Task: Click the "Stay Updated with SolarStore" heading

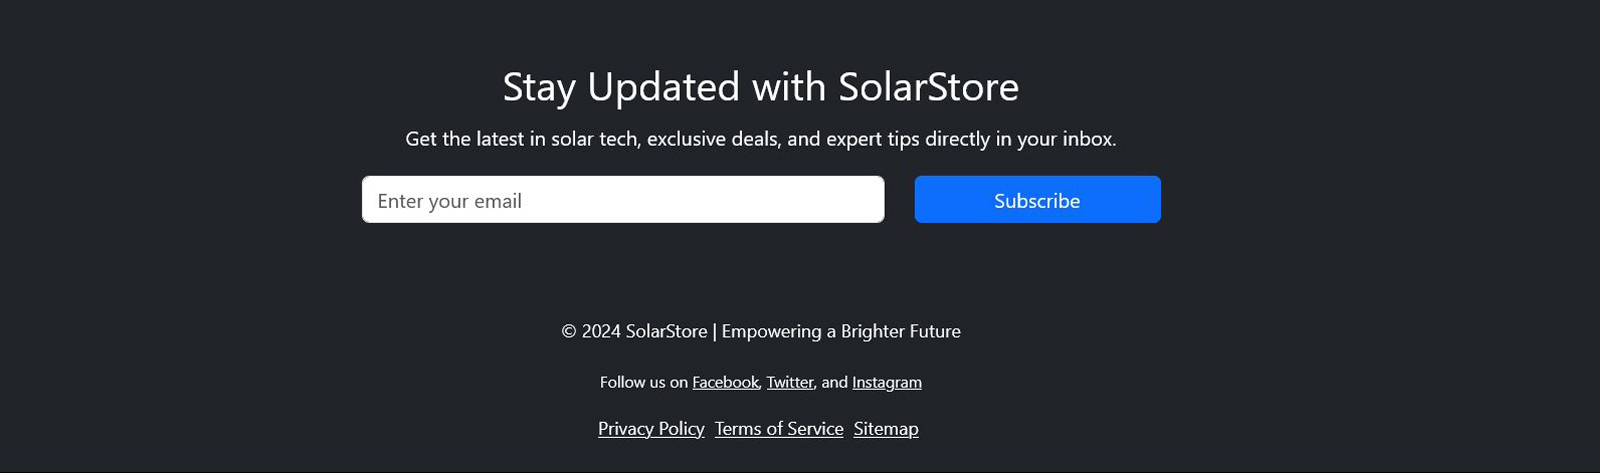Action: point(760,87)
